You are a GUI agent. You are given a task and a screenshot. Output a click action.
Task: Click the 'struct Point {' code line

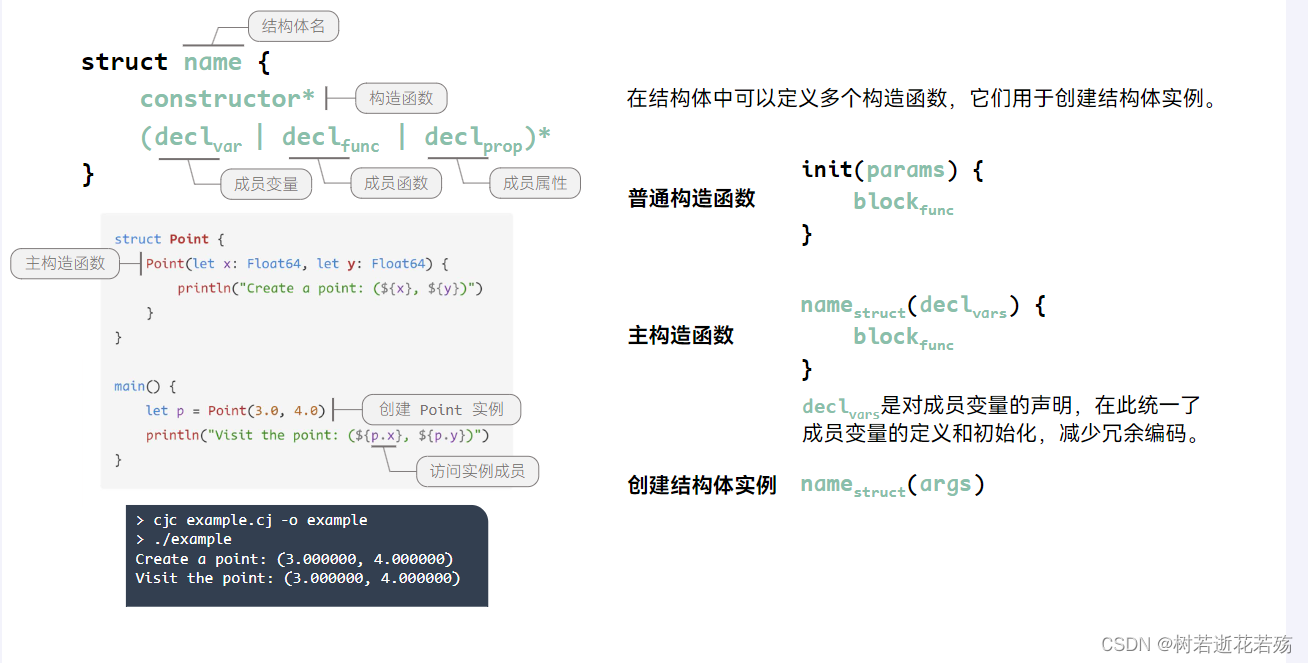click(170, 239)
